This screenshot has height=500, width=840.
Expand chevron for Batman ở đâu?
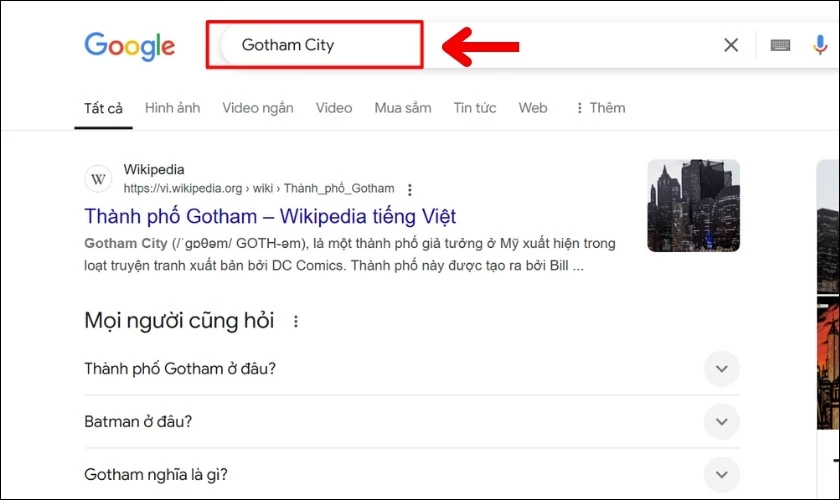(x=722, y=422)
